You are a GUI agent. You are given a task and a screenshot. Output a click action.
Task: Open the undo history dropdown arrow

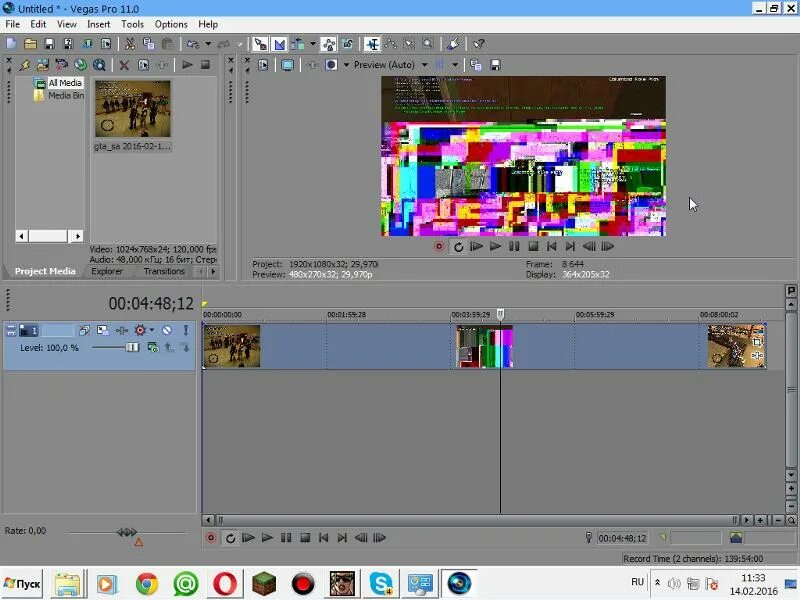tap(208, 44)
